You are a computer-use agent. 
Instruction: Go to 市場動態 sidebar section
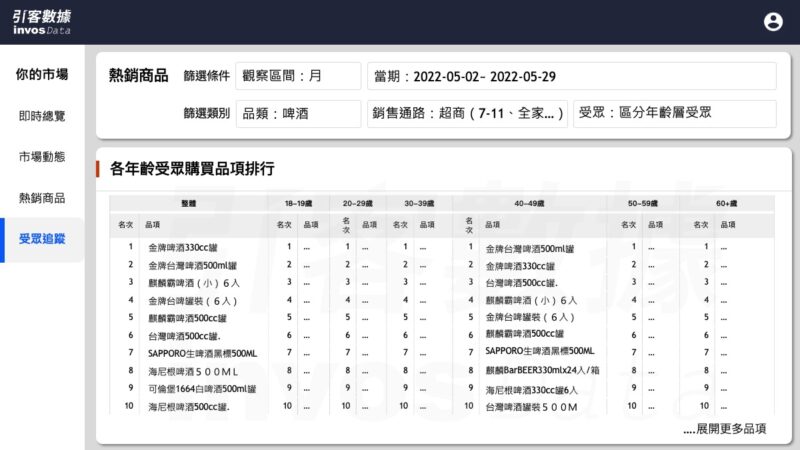[x=42, y=157]
